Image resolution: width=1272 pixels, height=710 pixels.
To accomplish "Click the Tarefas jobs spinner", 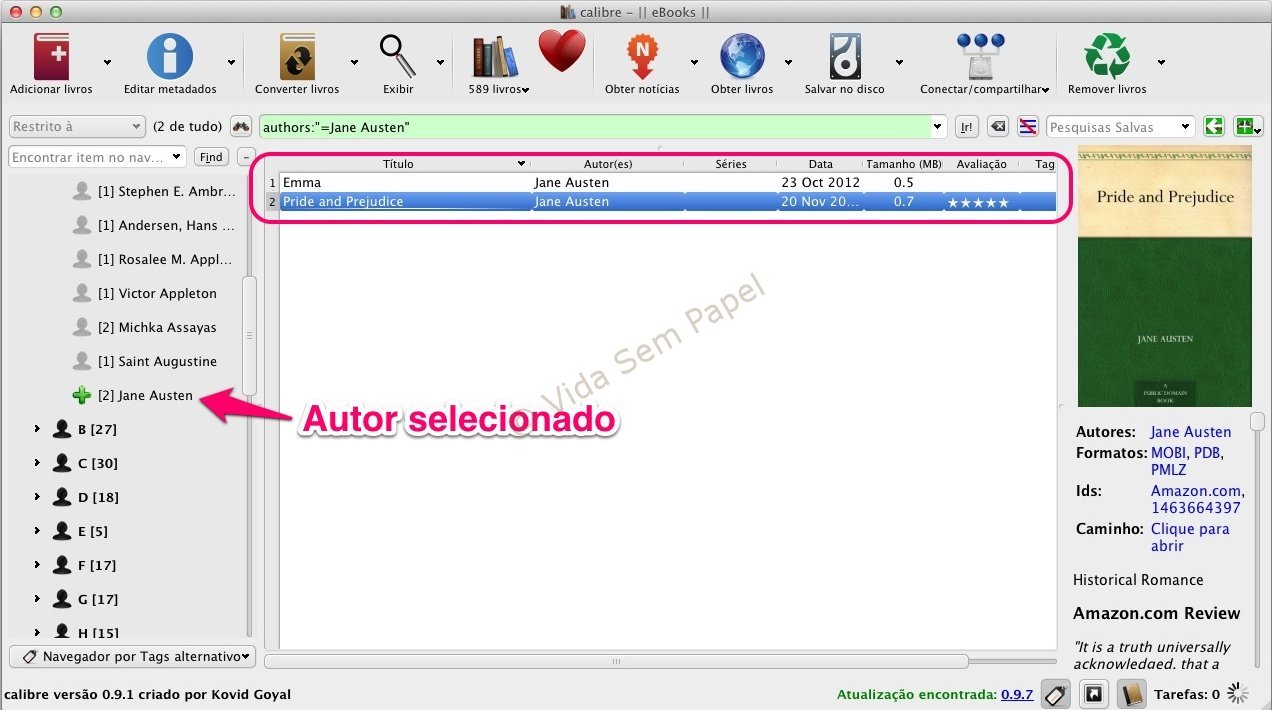I will click(1238, 694).
